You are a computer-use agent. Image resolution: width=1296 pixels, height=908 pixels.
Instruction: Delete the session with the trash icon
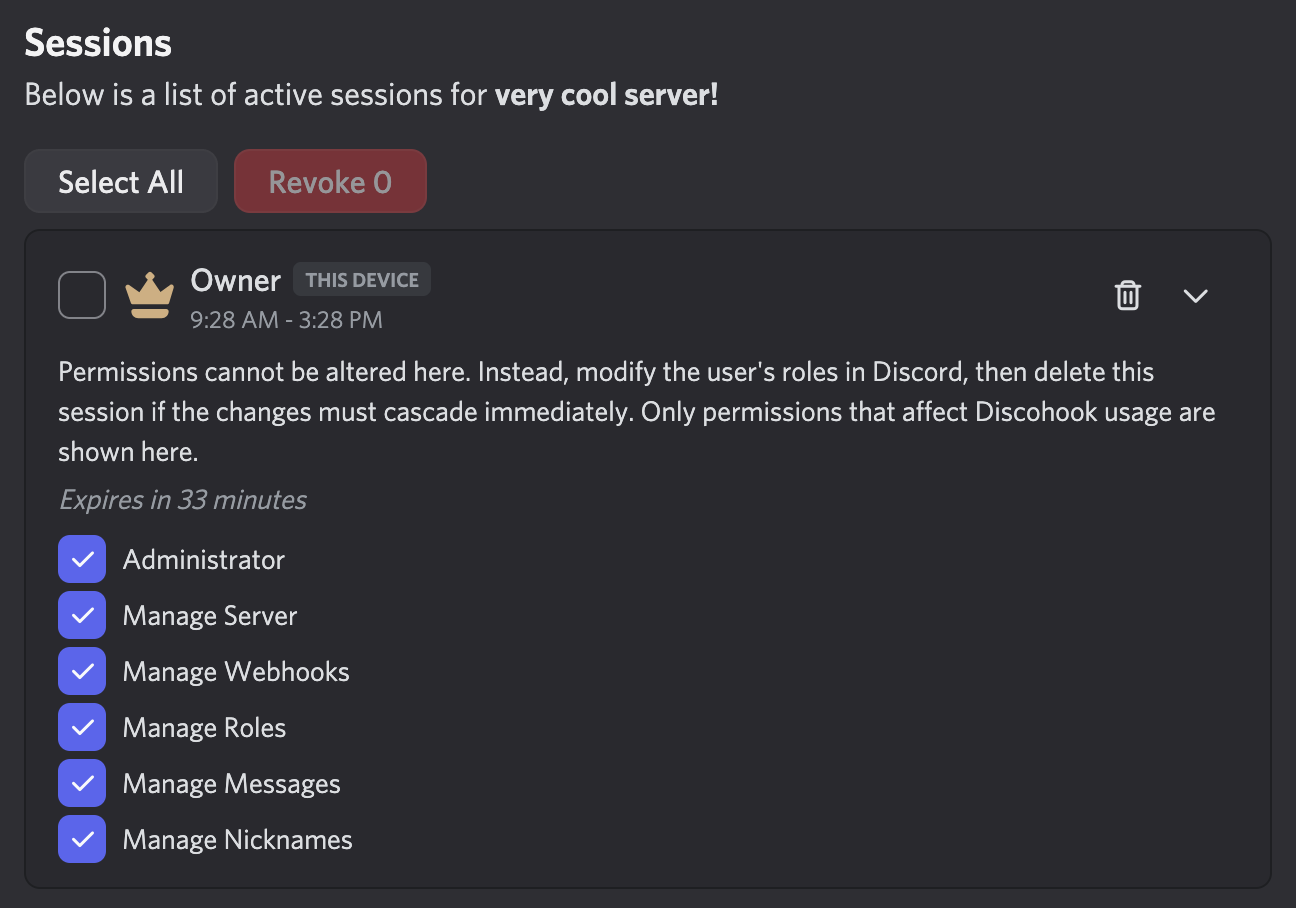pyautogui.click(x=1128, y=296)
